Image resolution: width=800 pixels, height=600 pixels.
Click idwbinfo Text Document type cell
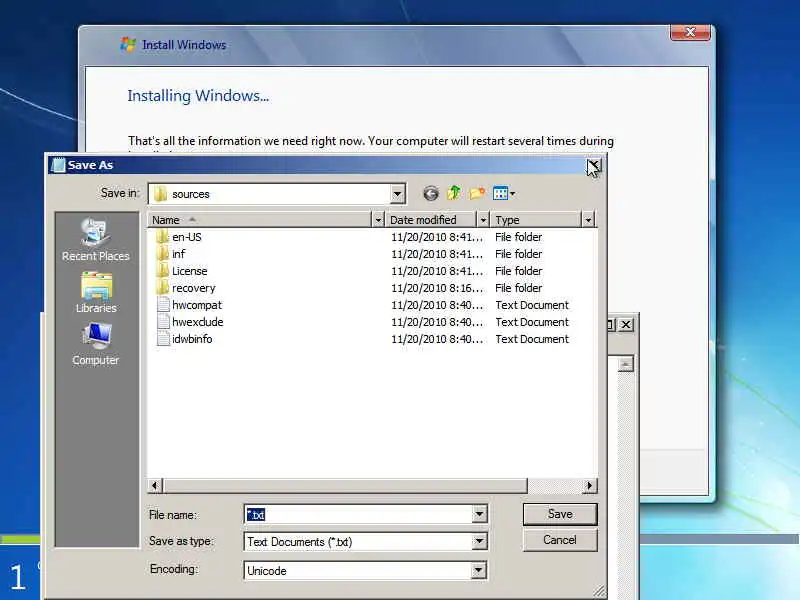532,339
